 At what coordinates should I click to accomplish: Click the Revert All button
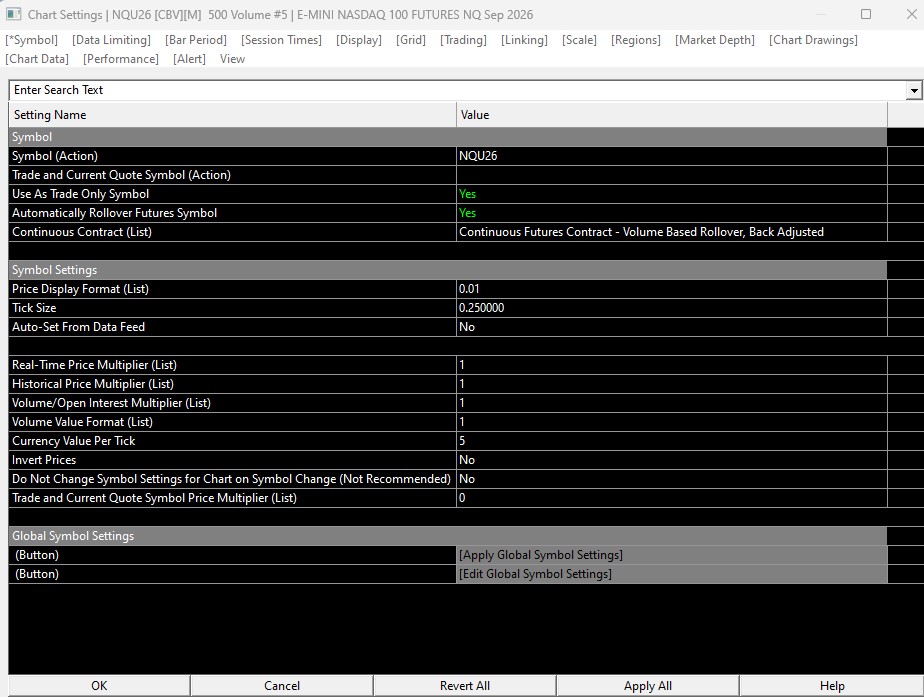[465, 686]
